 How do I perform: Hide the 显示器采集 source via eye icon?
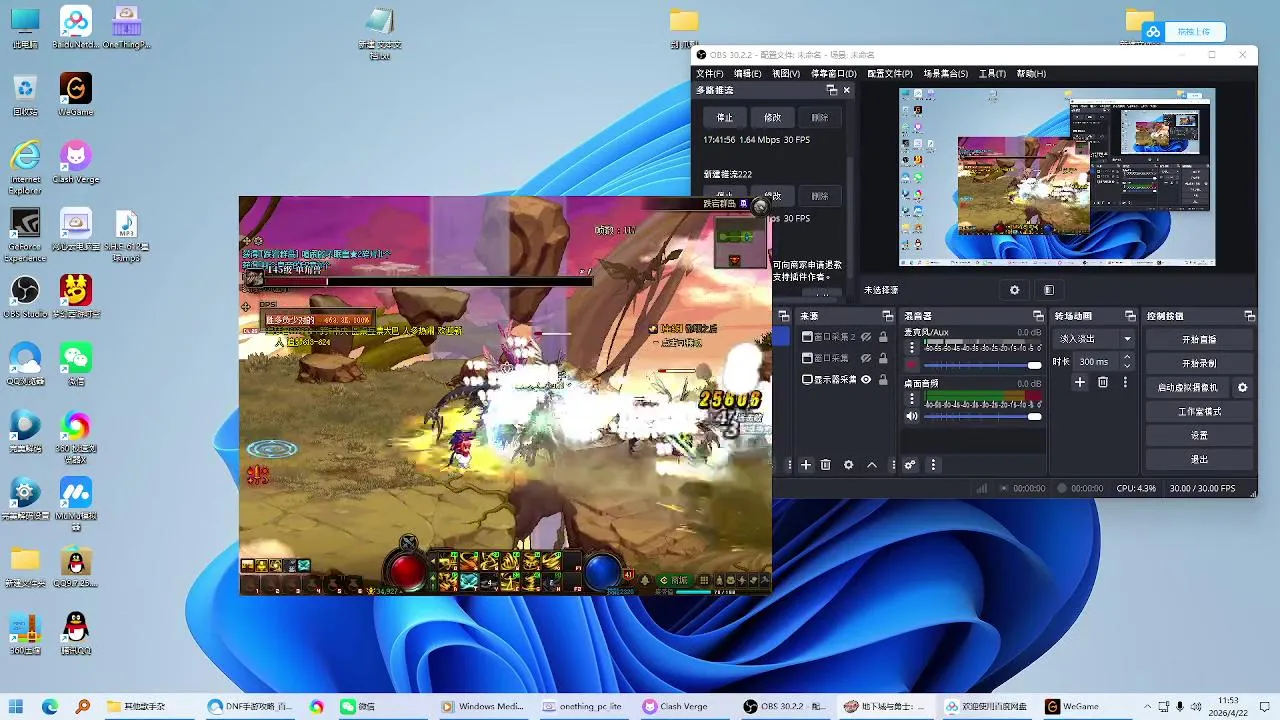[x=866, y=380]
